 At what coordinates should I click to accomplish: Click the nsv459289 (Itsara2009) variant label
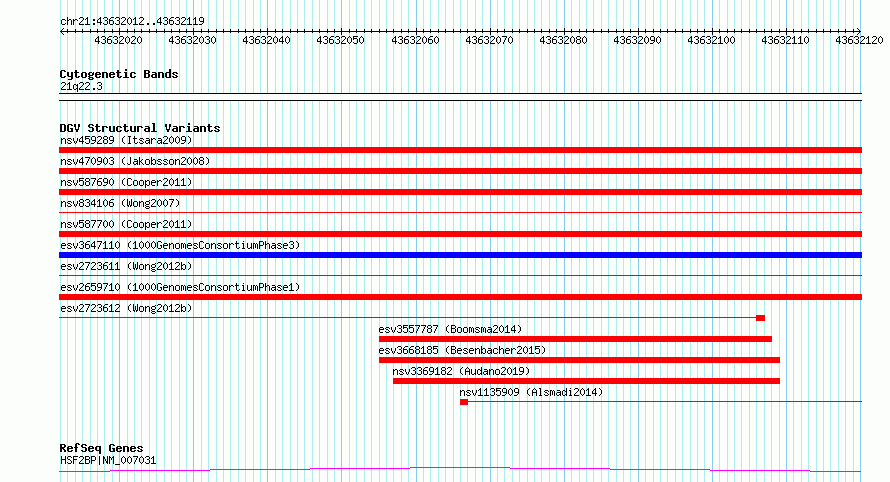[x=126, y=140]
